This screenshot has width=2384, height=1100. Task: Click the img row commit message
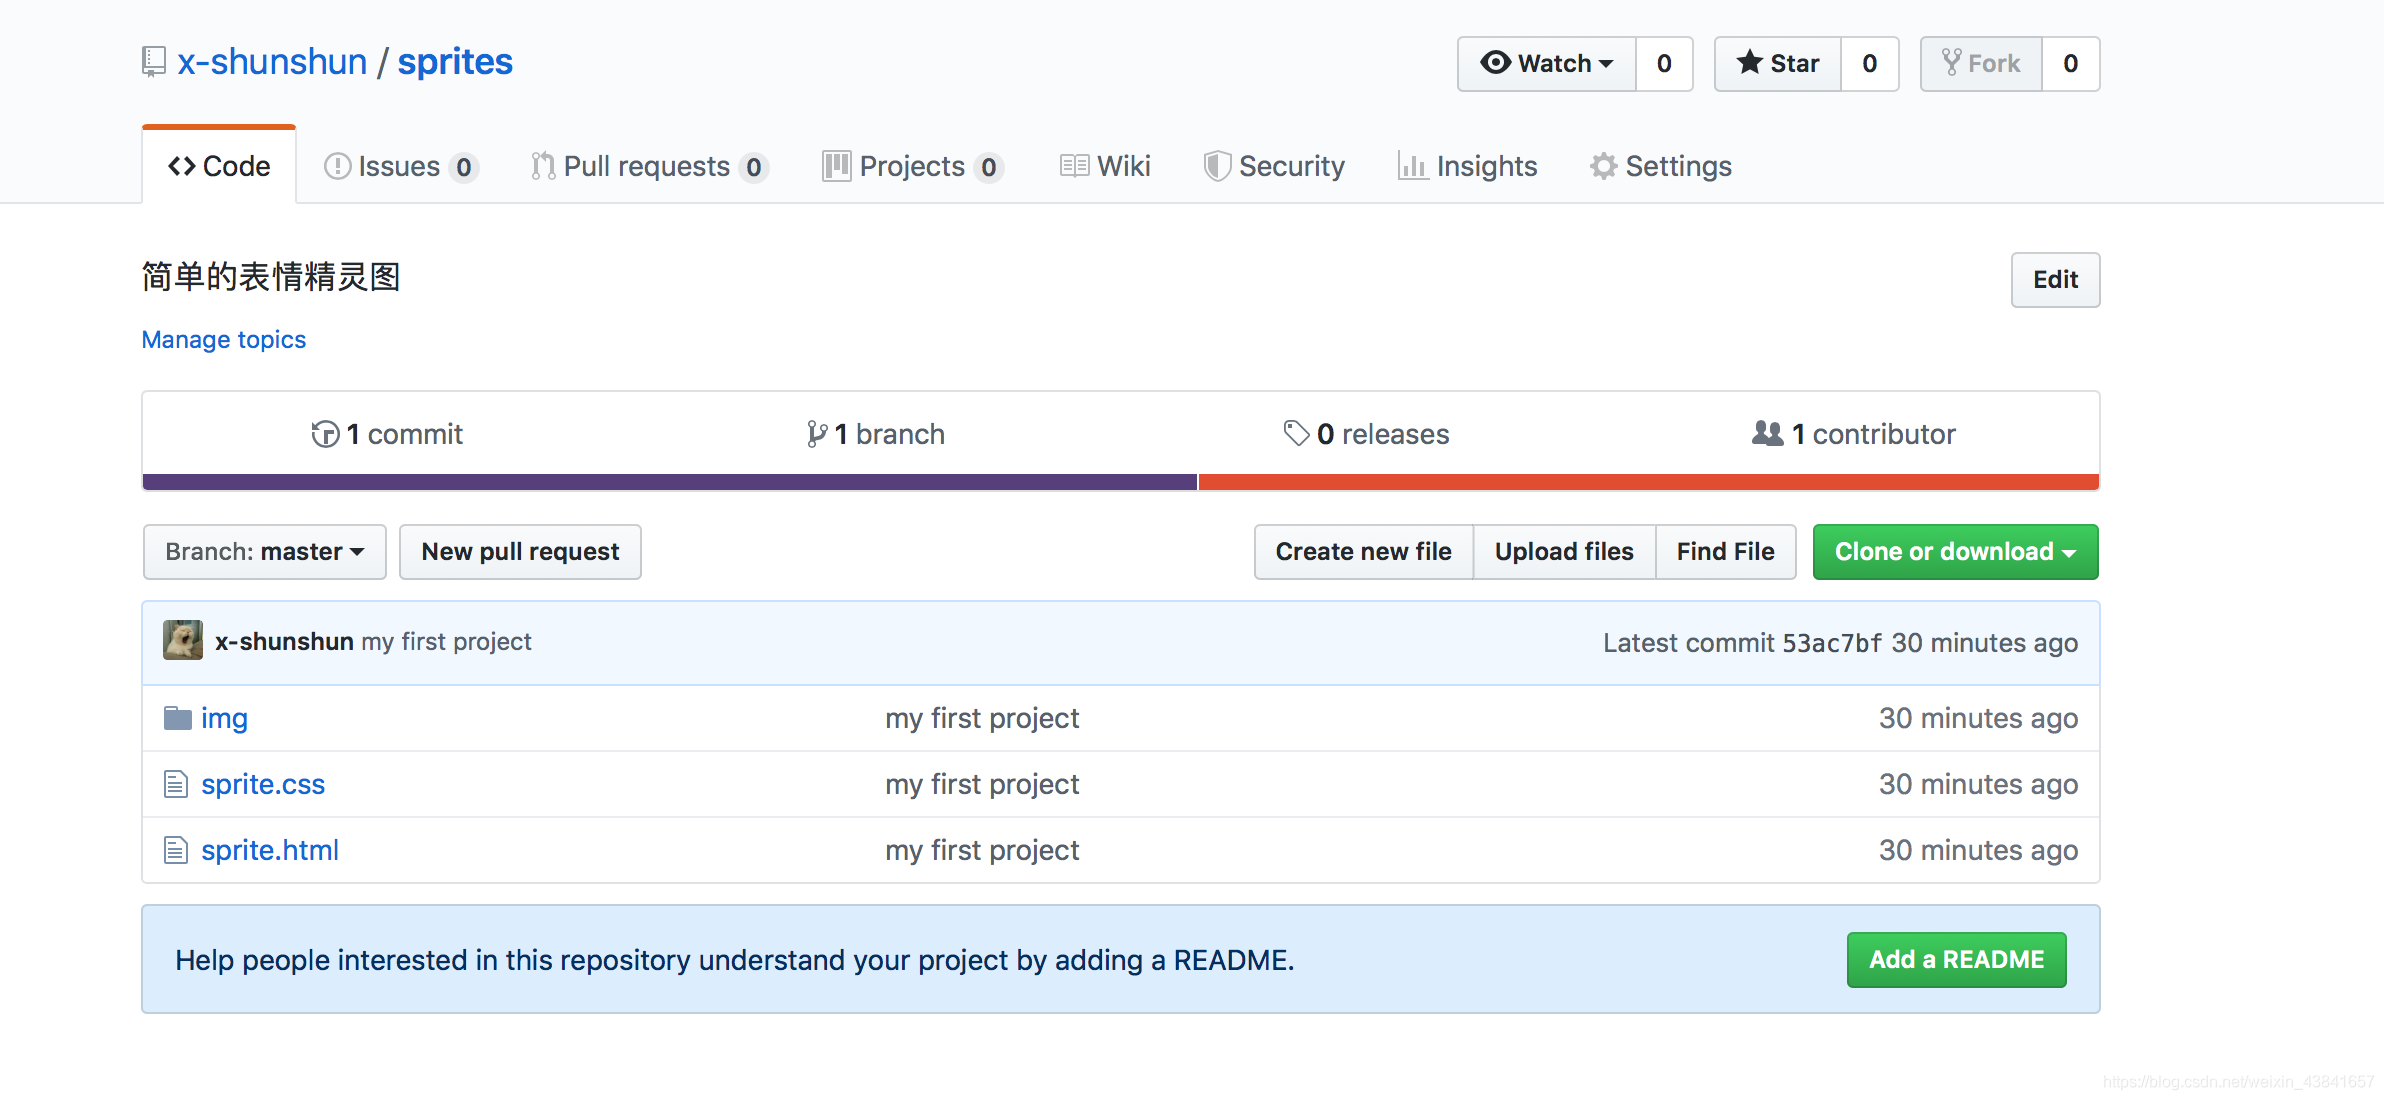982,718
